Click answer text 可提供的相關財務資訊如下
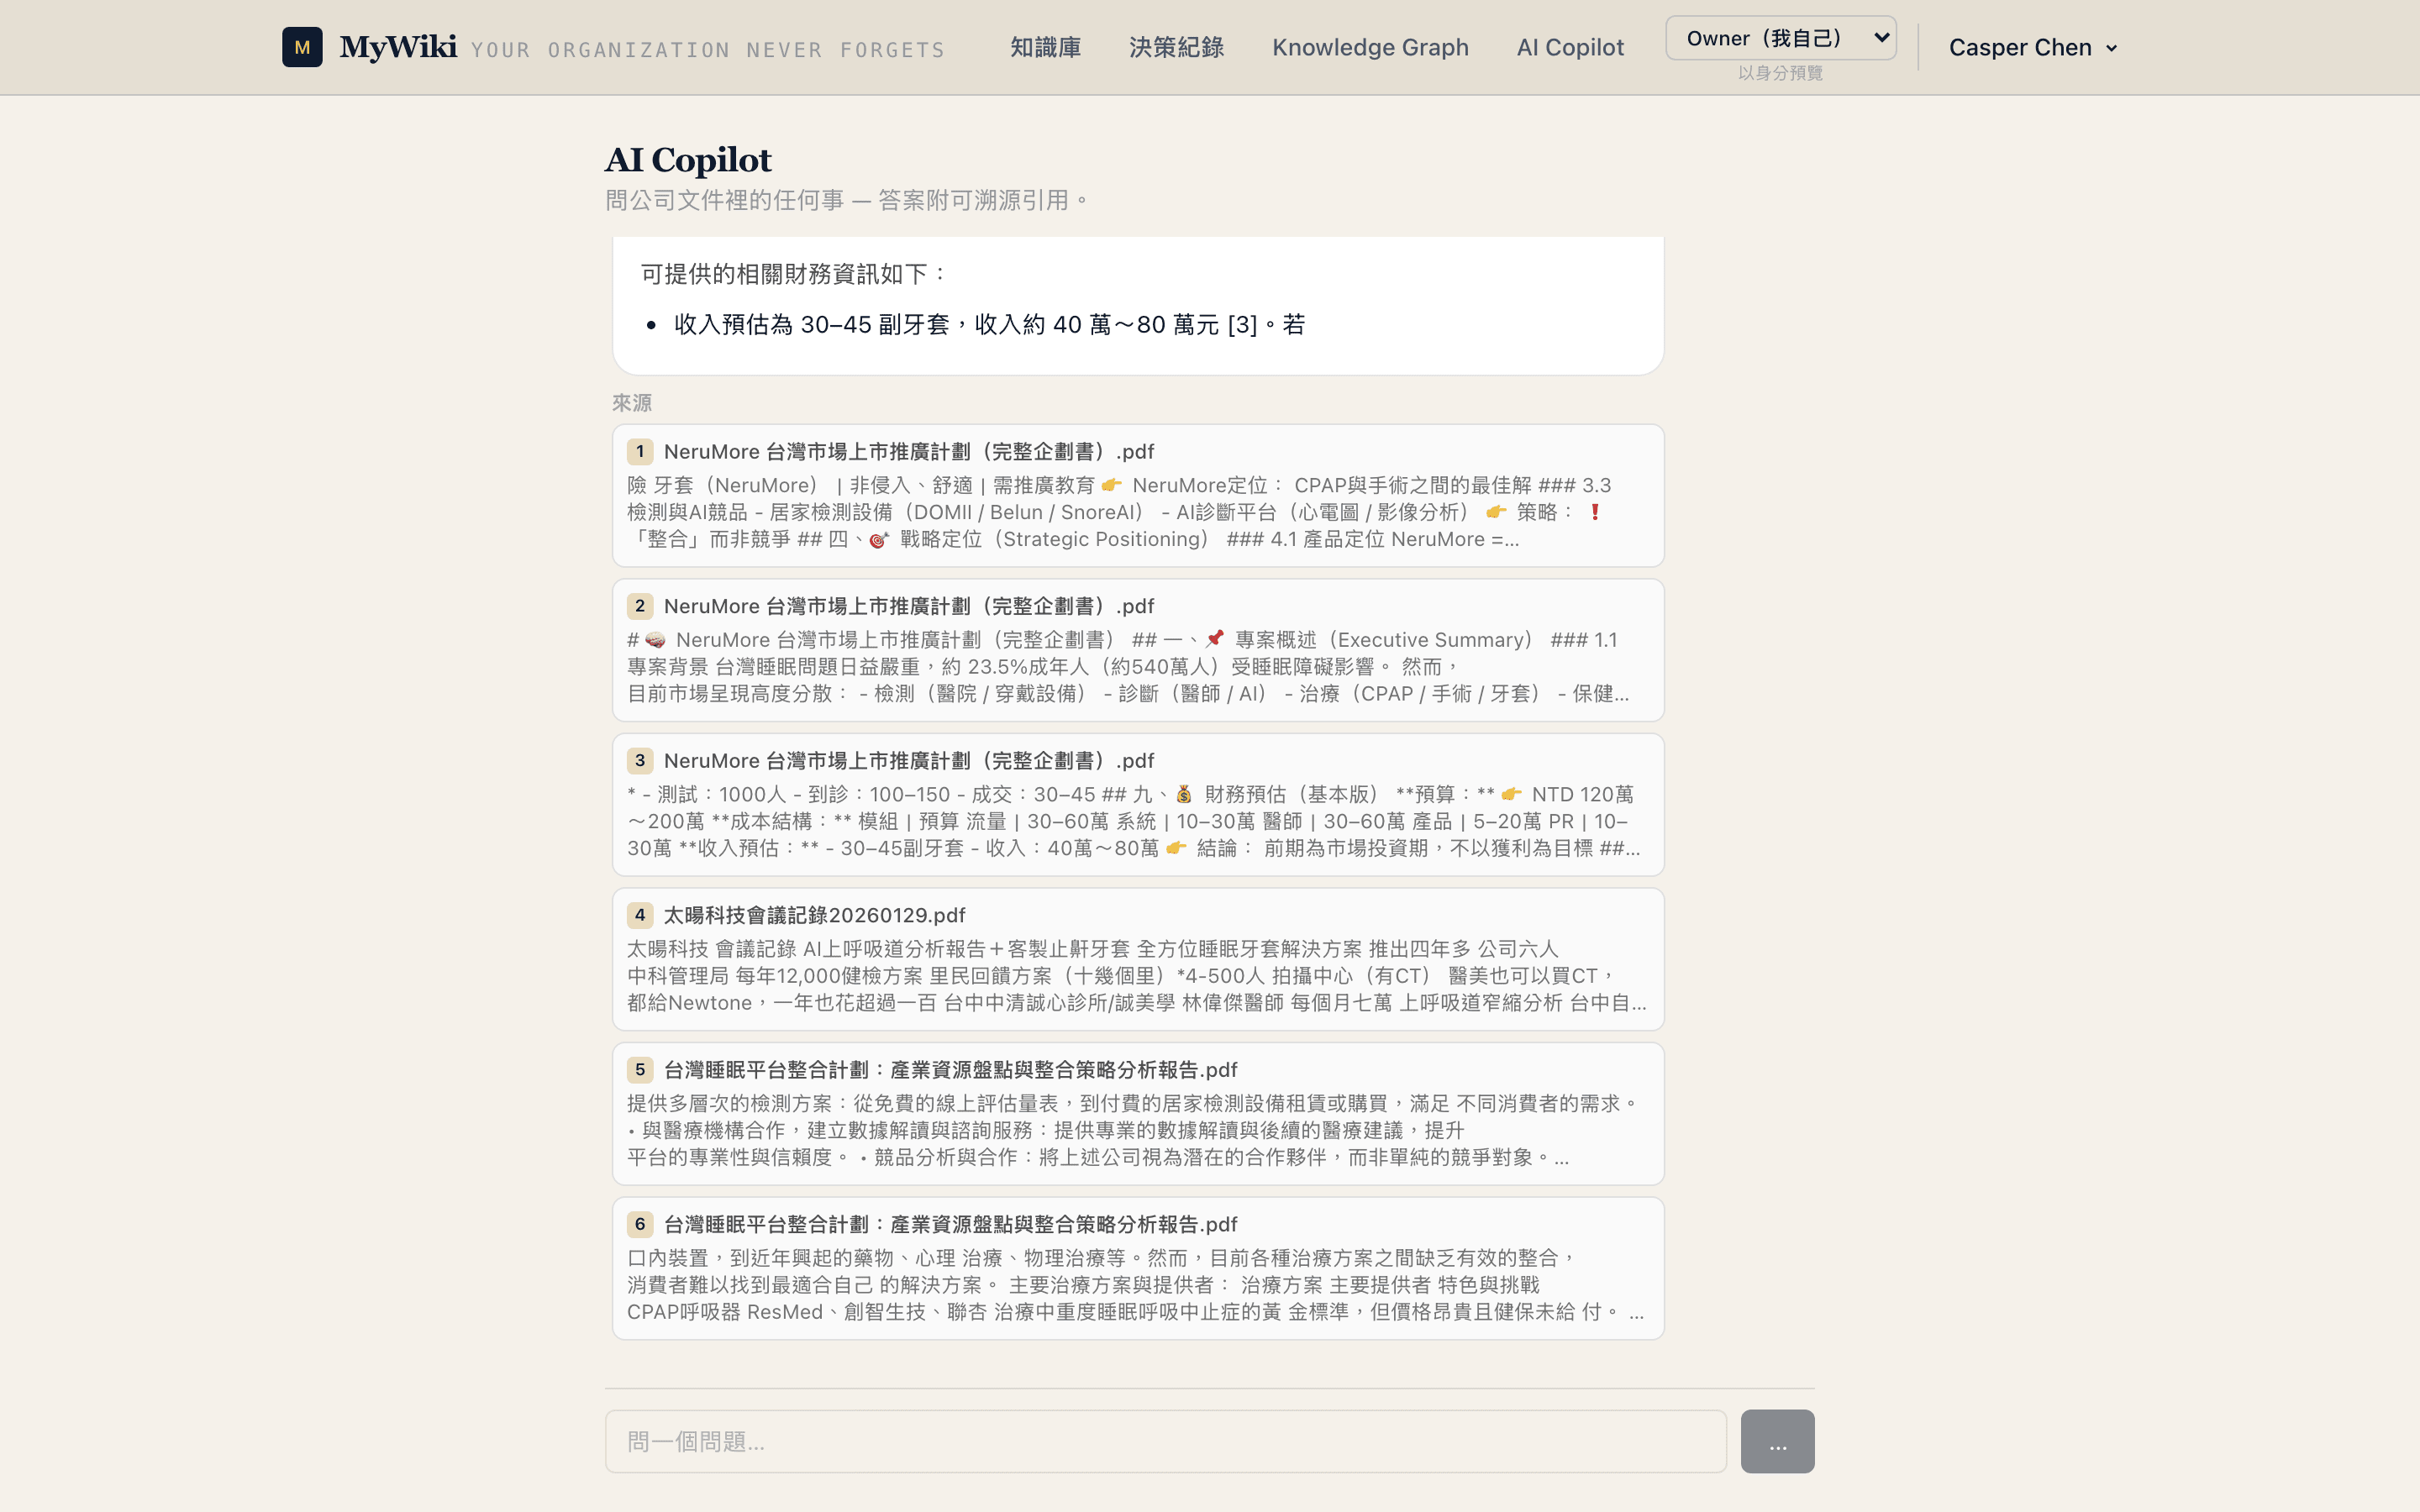This screenshot has height=1512, width=2420. tap(794, 274)
